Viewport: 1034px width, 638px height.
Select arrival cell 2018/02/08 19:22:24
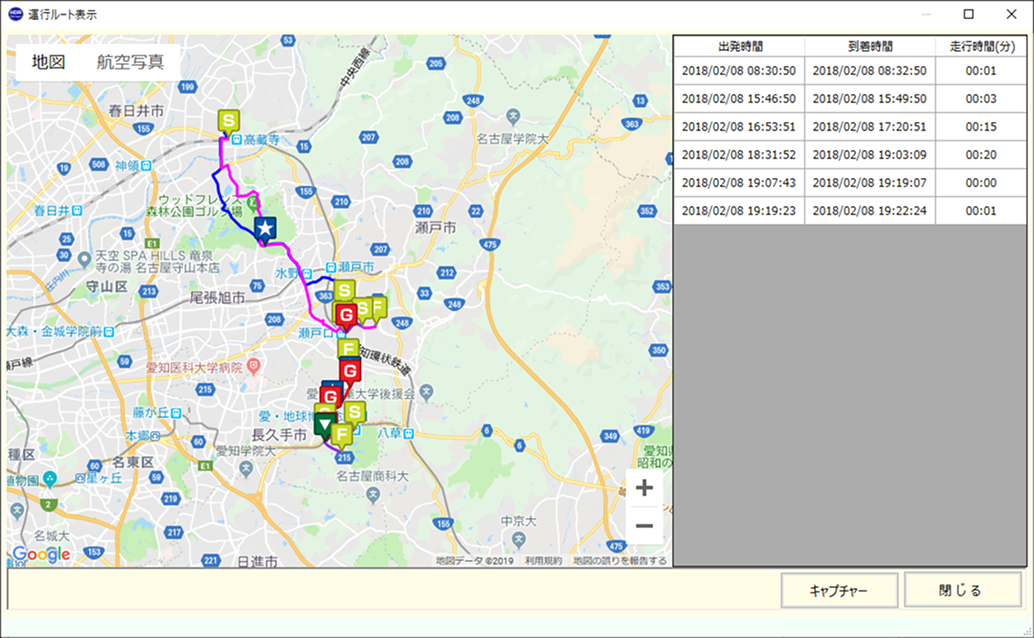pos(870,211)
